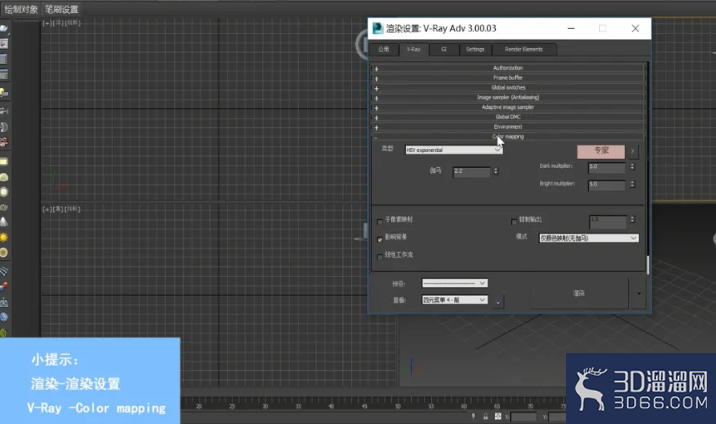Click the front viewport [前] view label
Image resolution: width=716 pixels, height=424 pixels.
click(x=59, y=209)
